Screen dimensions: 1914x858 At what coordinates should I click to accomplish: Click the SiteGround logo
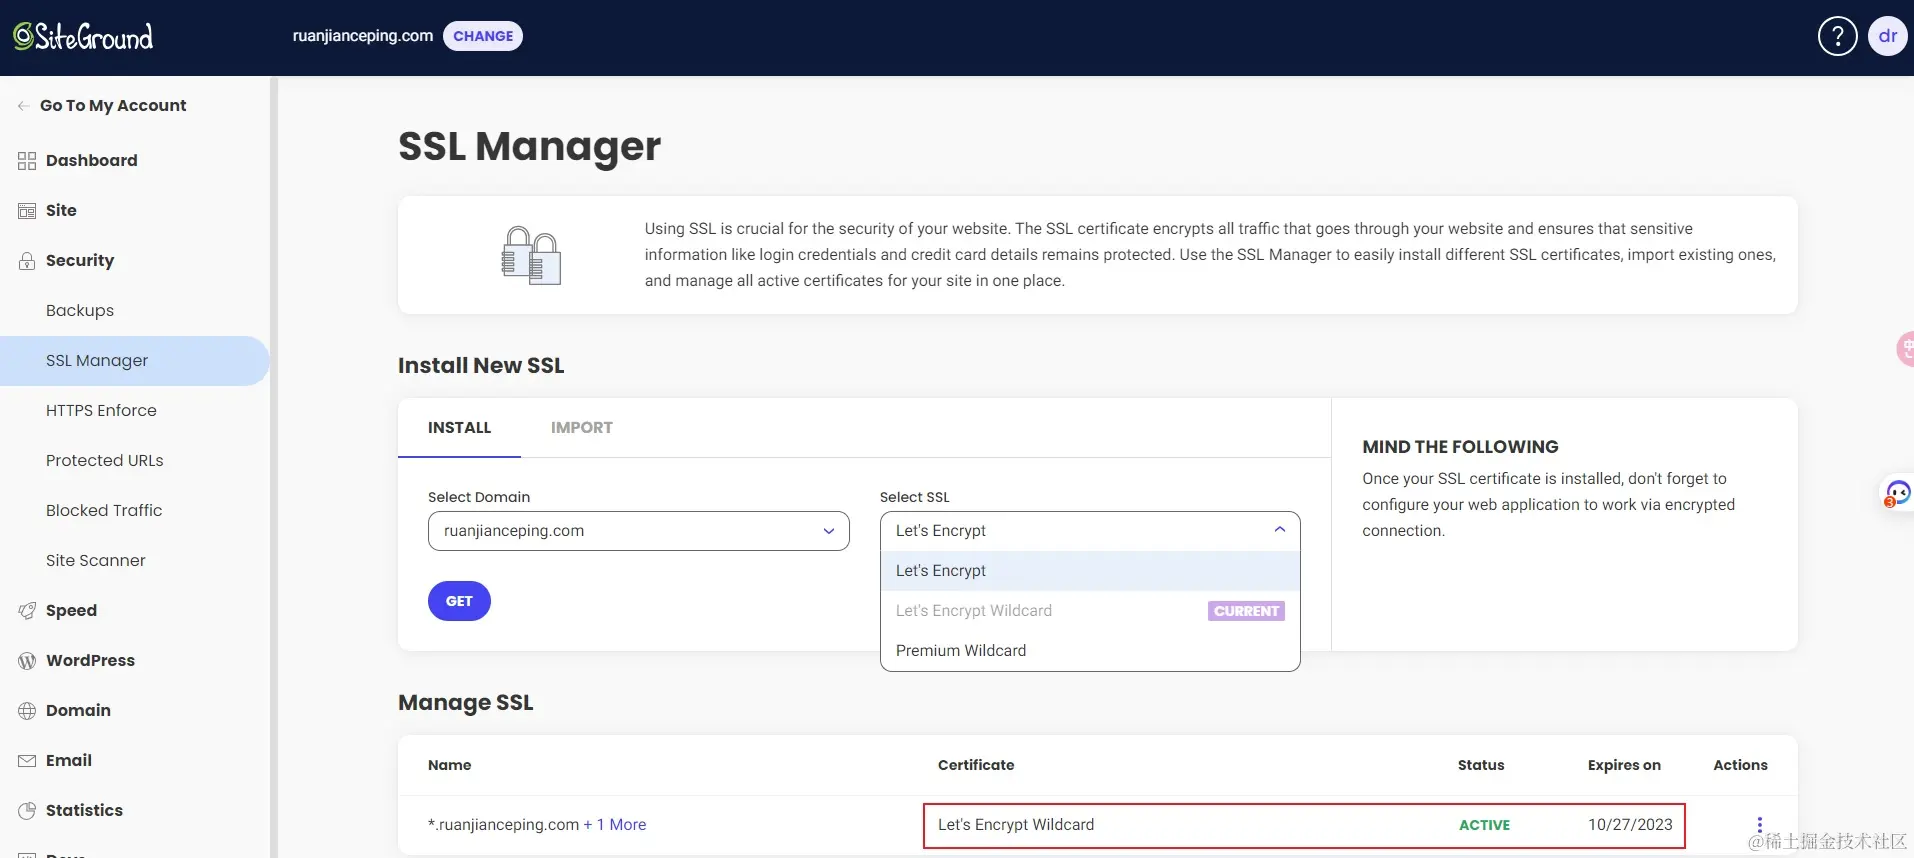pyautogui.click(x=83, y=37)
